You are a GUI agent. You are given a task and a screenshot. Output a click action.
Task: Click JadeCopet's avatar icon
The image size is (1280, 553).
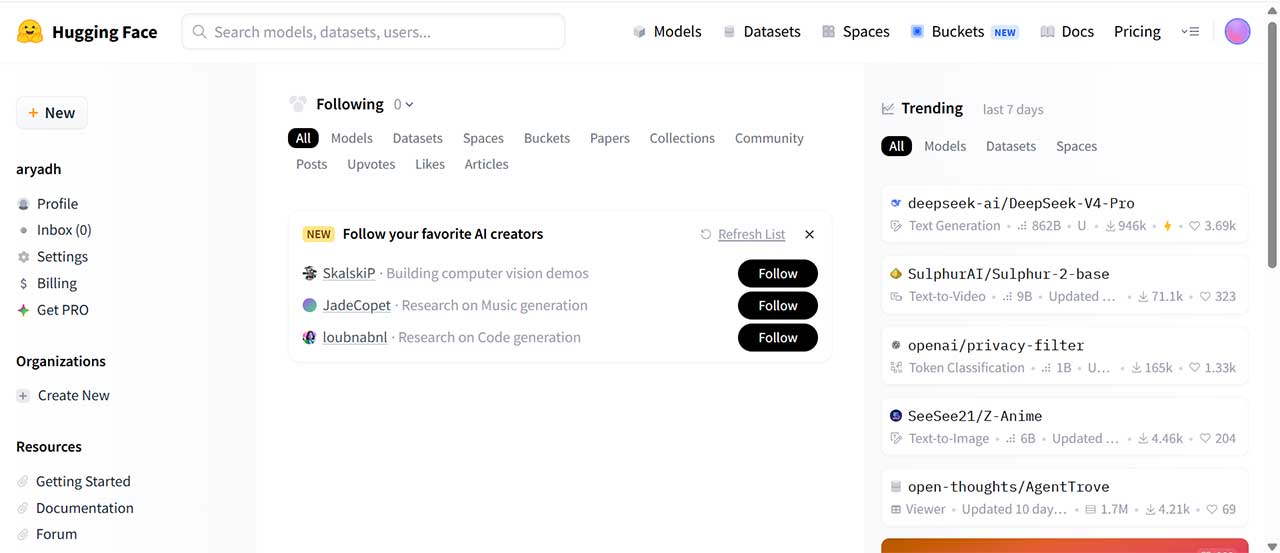pyautogui.click(x=310, y=305)
